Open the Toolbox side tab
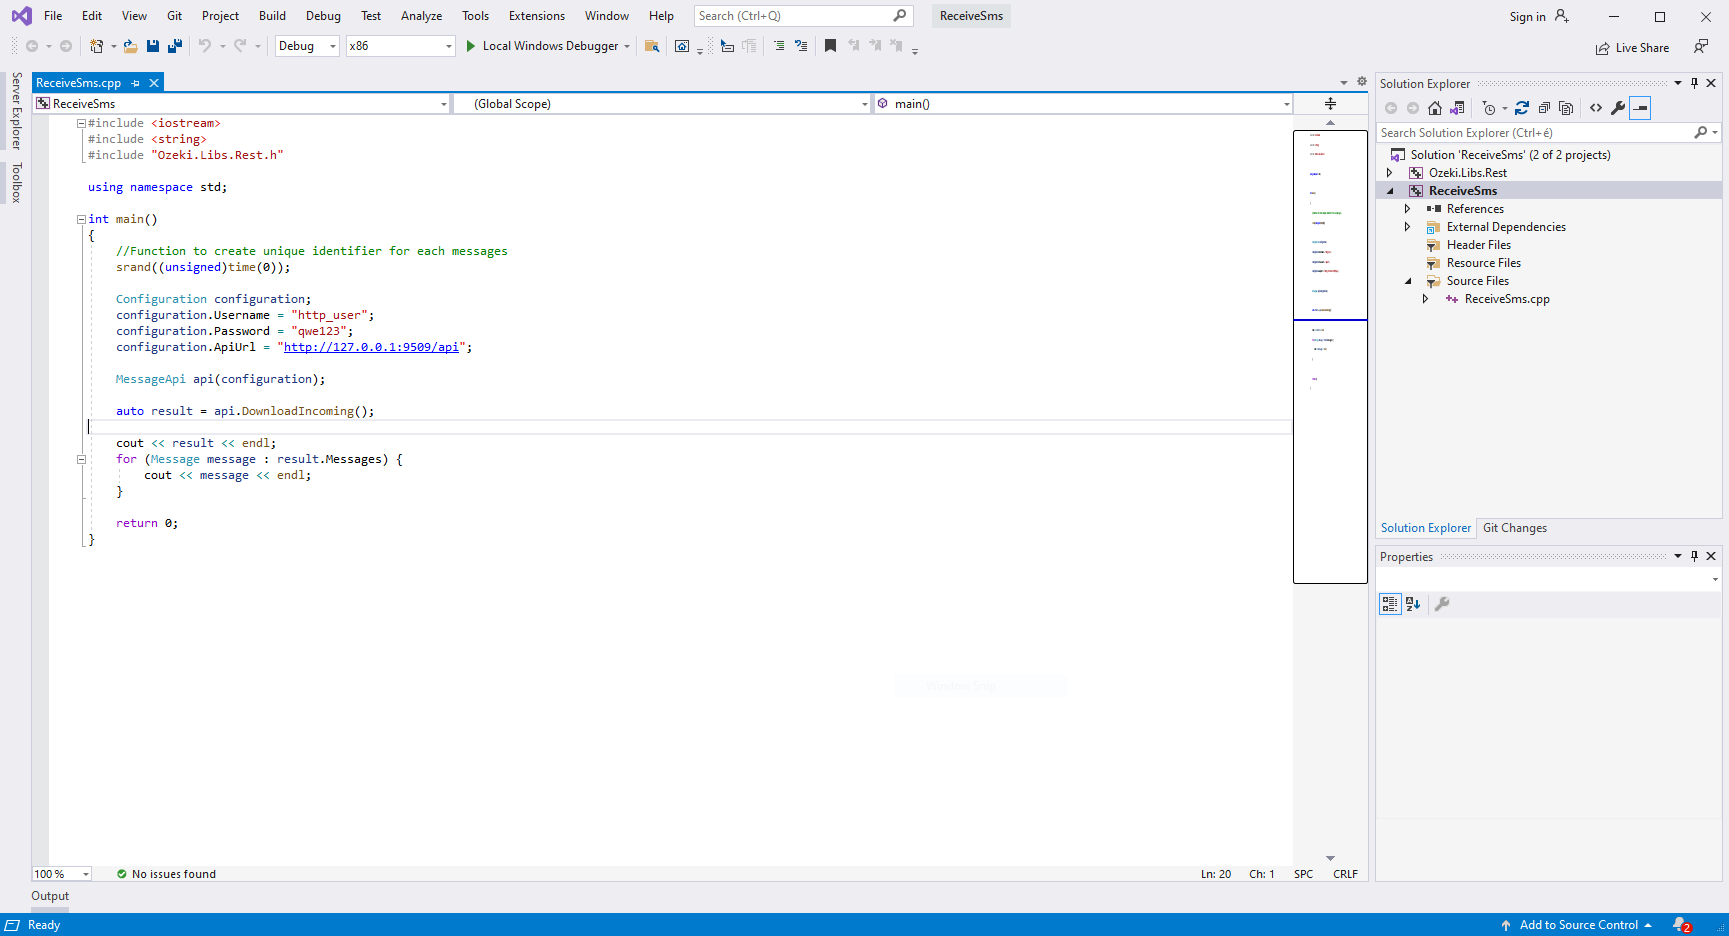 click(x=16, y=183)
